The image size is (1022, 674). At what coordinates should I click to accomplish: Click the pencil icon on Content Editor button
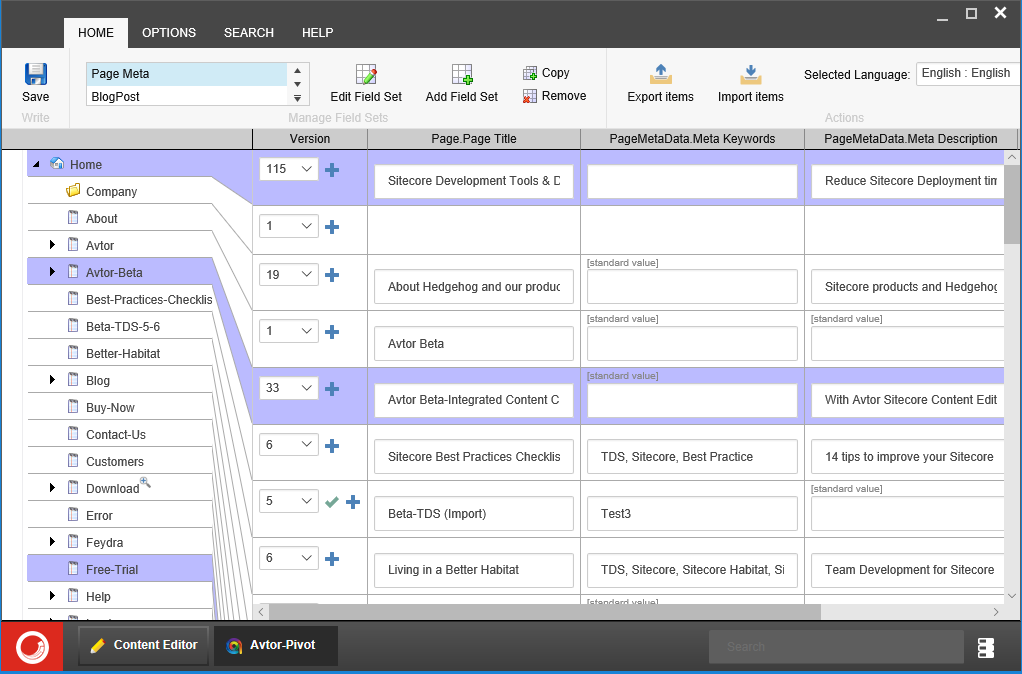pyautogui.click(x=97, y=645)
